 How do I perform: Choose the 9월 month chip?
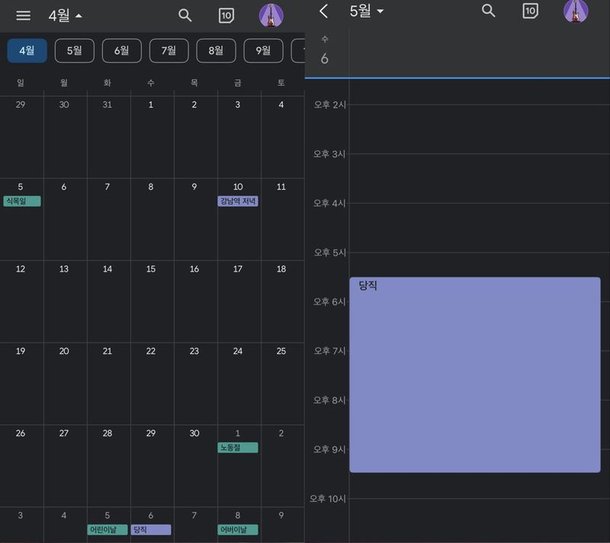coord(263,51)
